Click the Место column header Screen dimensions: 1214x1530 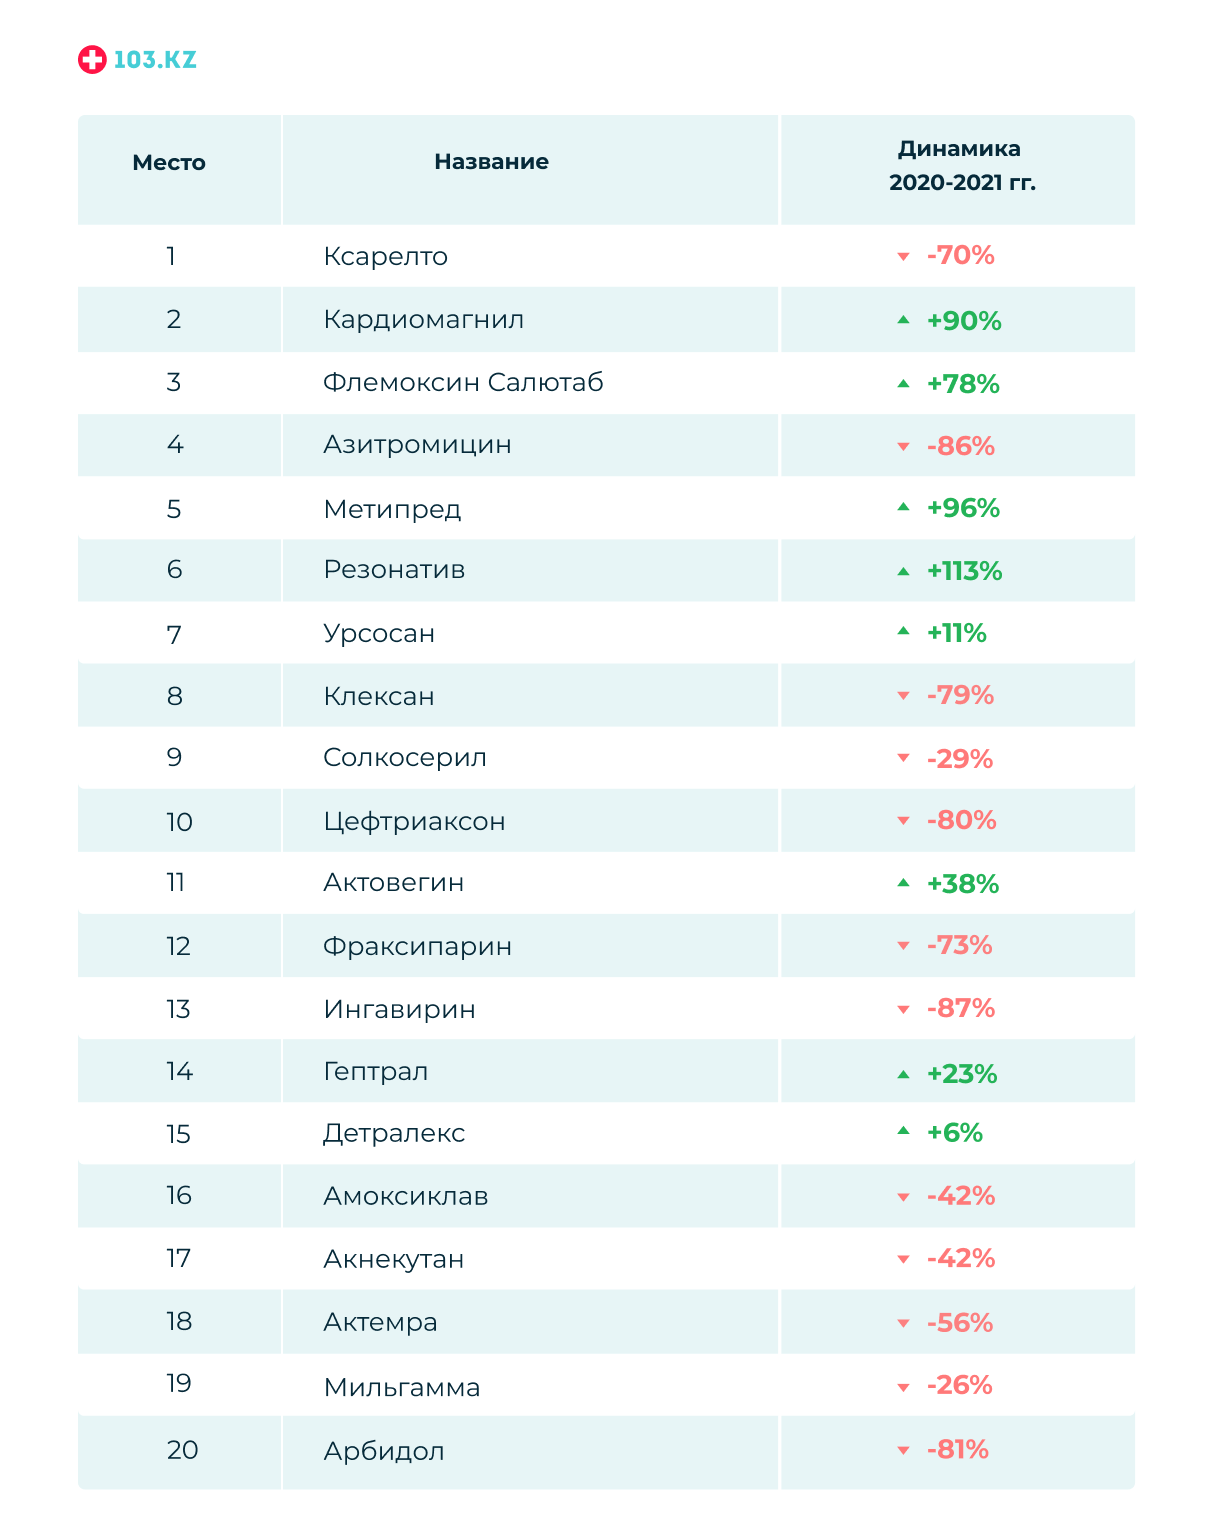coord(169,163)
